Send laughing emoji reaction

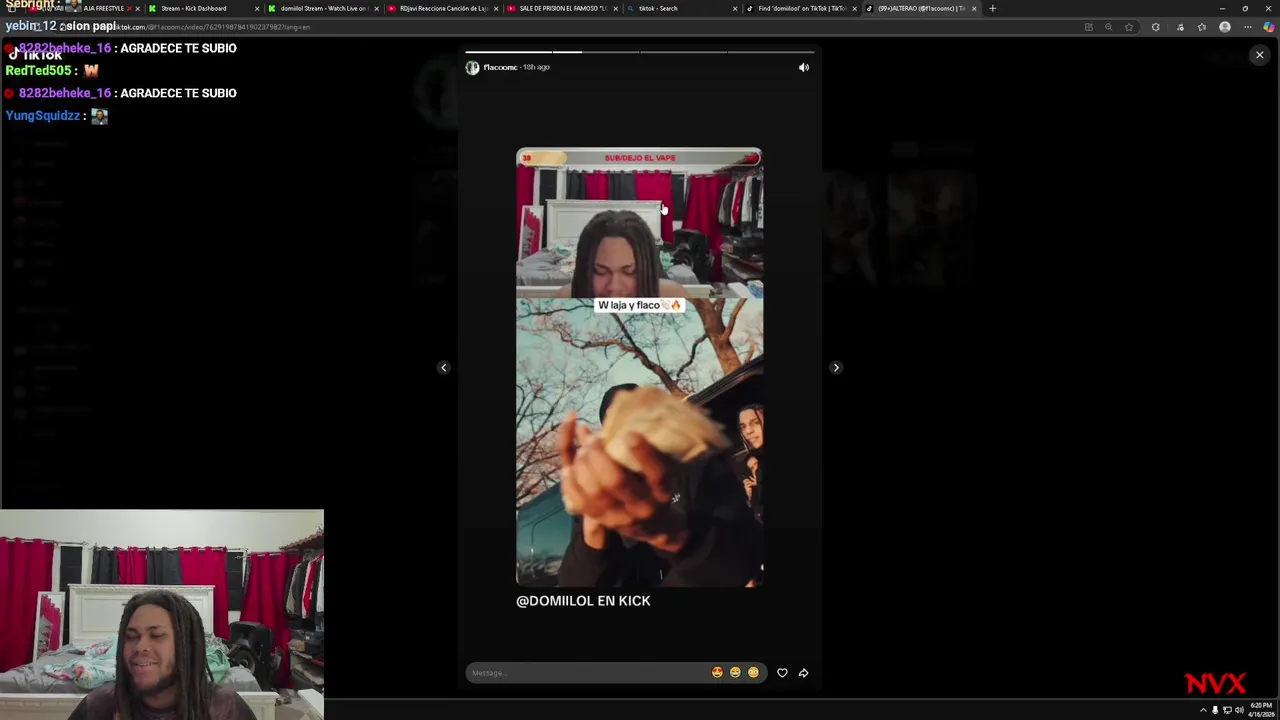pos(735,673)
